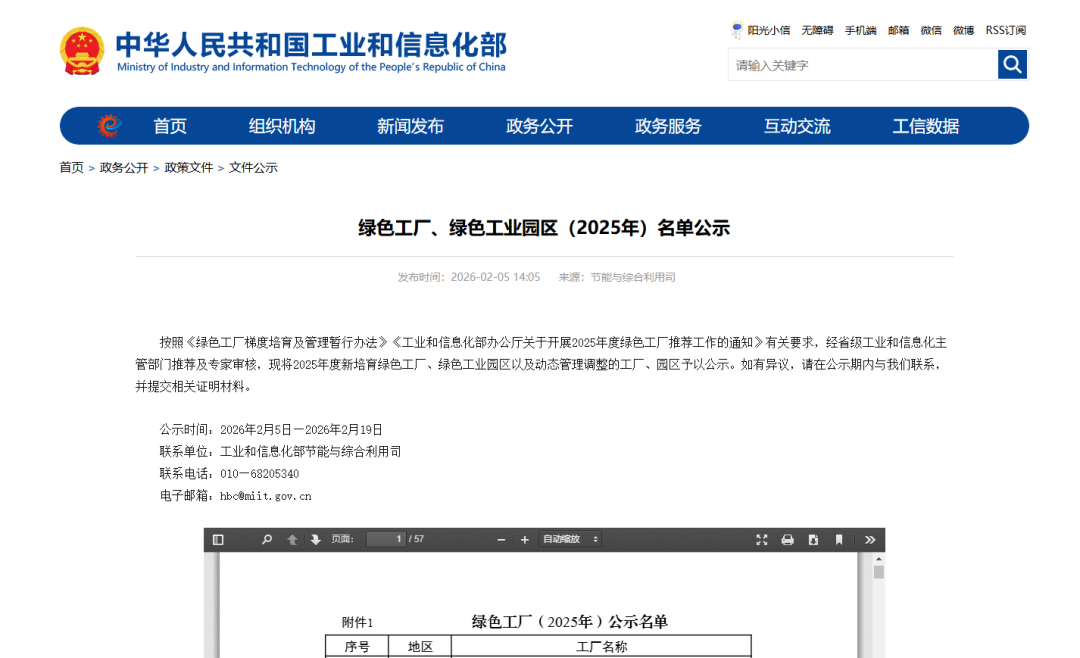Click the PDF bookmark current view icon
1080x658 pixels.
pyautogui.click(x=839, y=540)
